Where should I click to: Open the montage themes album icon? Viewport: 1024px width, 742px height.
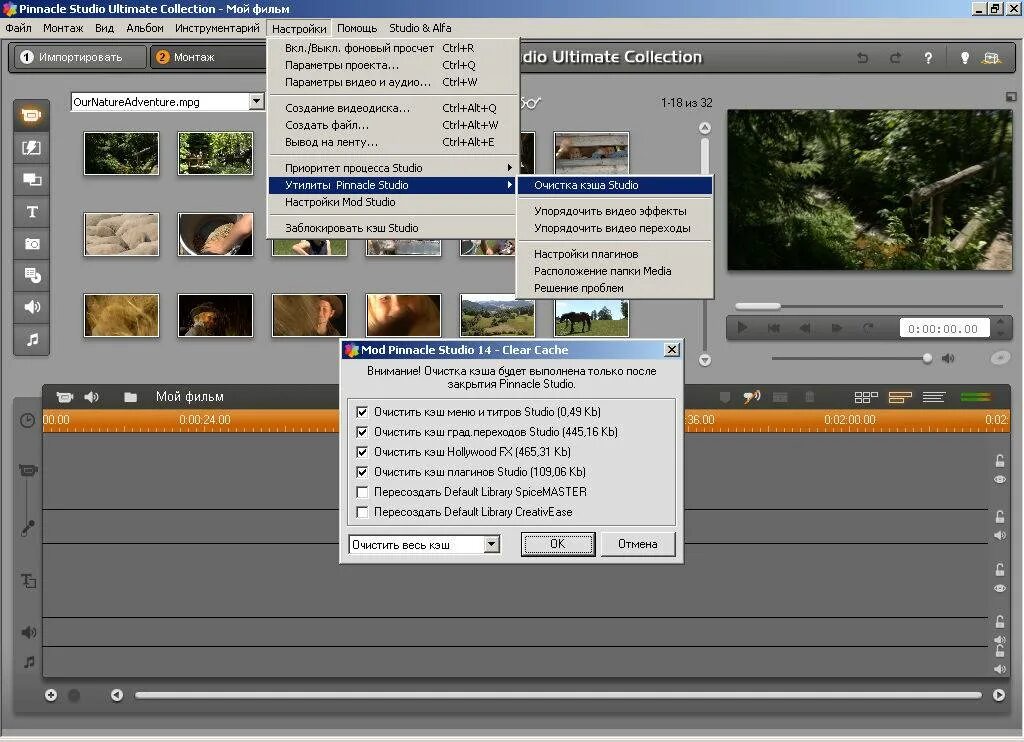coord(31,180)
